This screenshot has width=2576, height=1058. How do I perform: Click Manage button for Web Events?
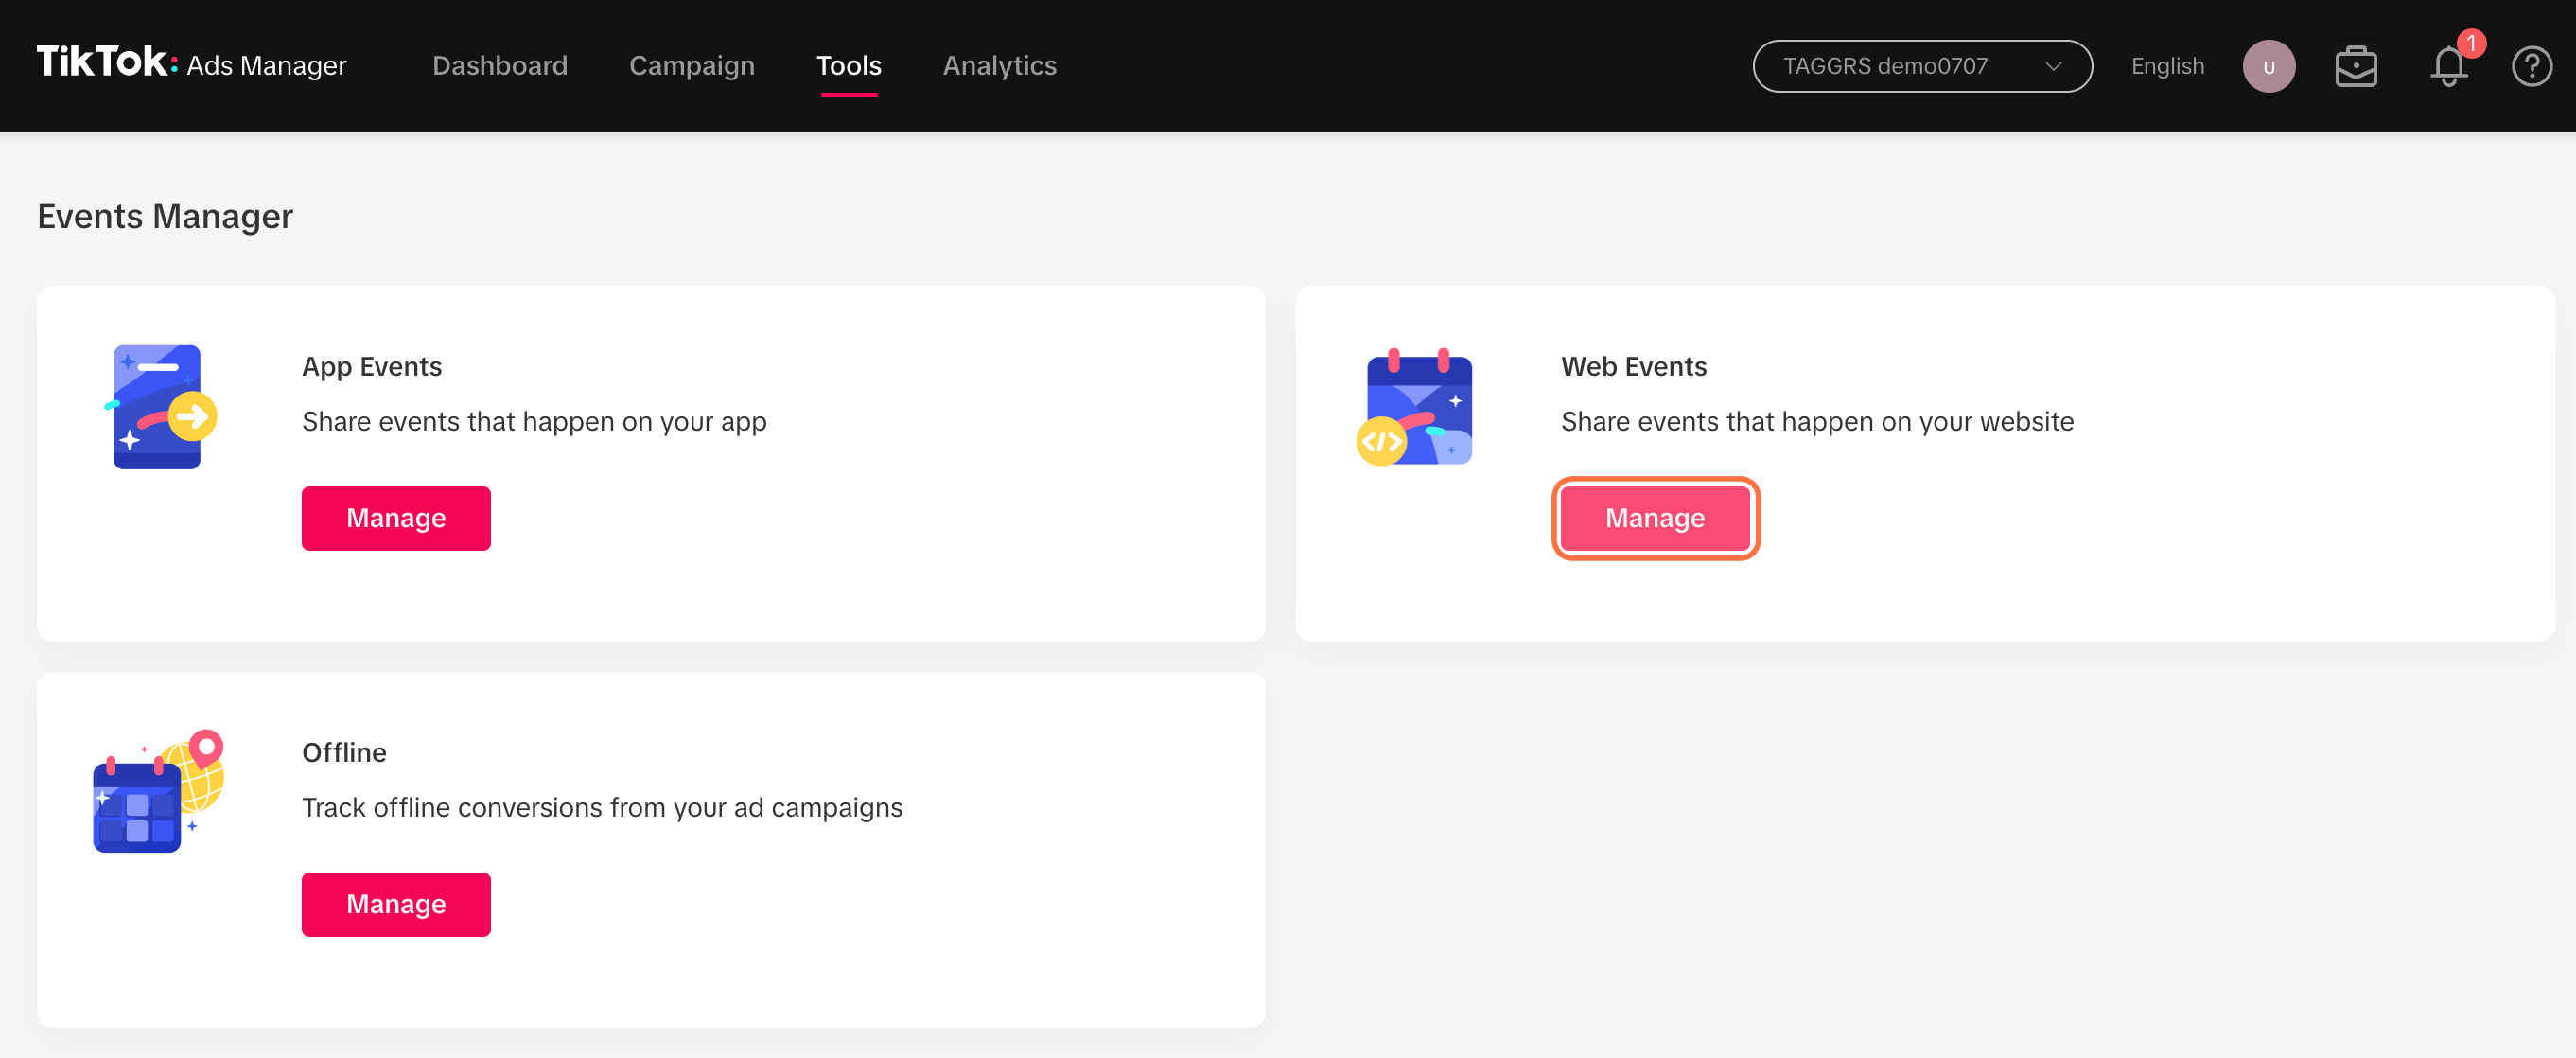pyautogui.click(x=1656, y=518)
